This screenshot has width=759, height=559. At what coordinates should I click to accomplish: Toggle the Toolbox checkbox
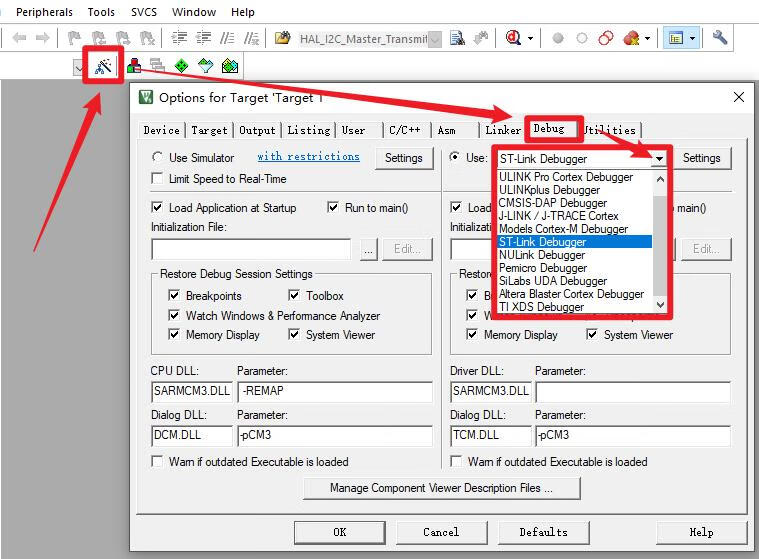[295, 296]
